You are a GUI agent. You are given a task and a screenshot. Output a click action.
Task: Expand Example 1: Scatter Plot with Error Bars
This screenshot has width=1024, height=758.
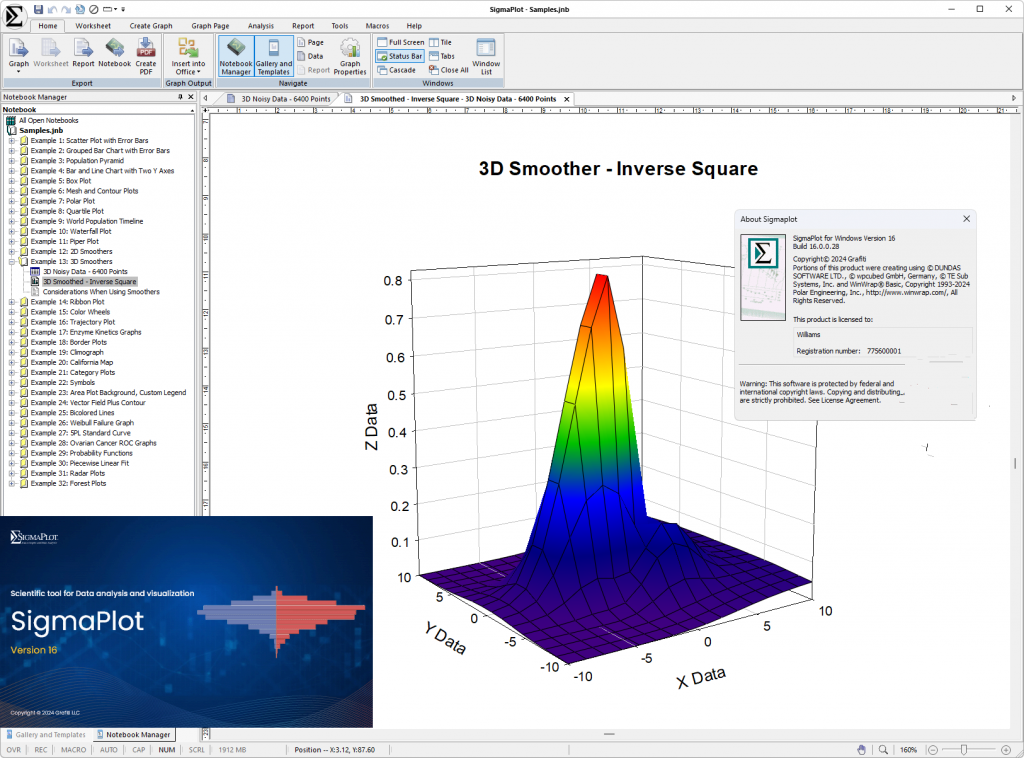point(11,140)
